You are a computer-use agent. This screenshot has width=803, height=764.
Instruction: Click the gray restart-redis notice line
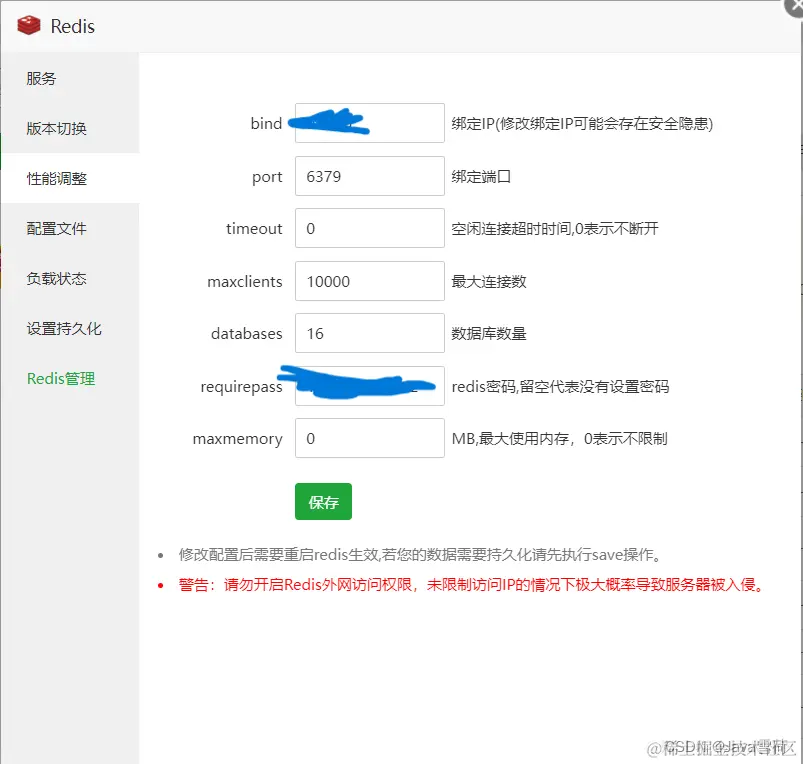coord(420,555)
